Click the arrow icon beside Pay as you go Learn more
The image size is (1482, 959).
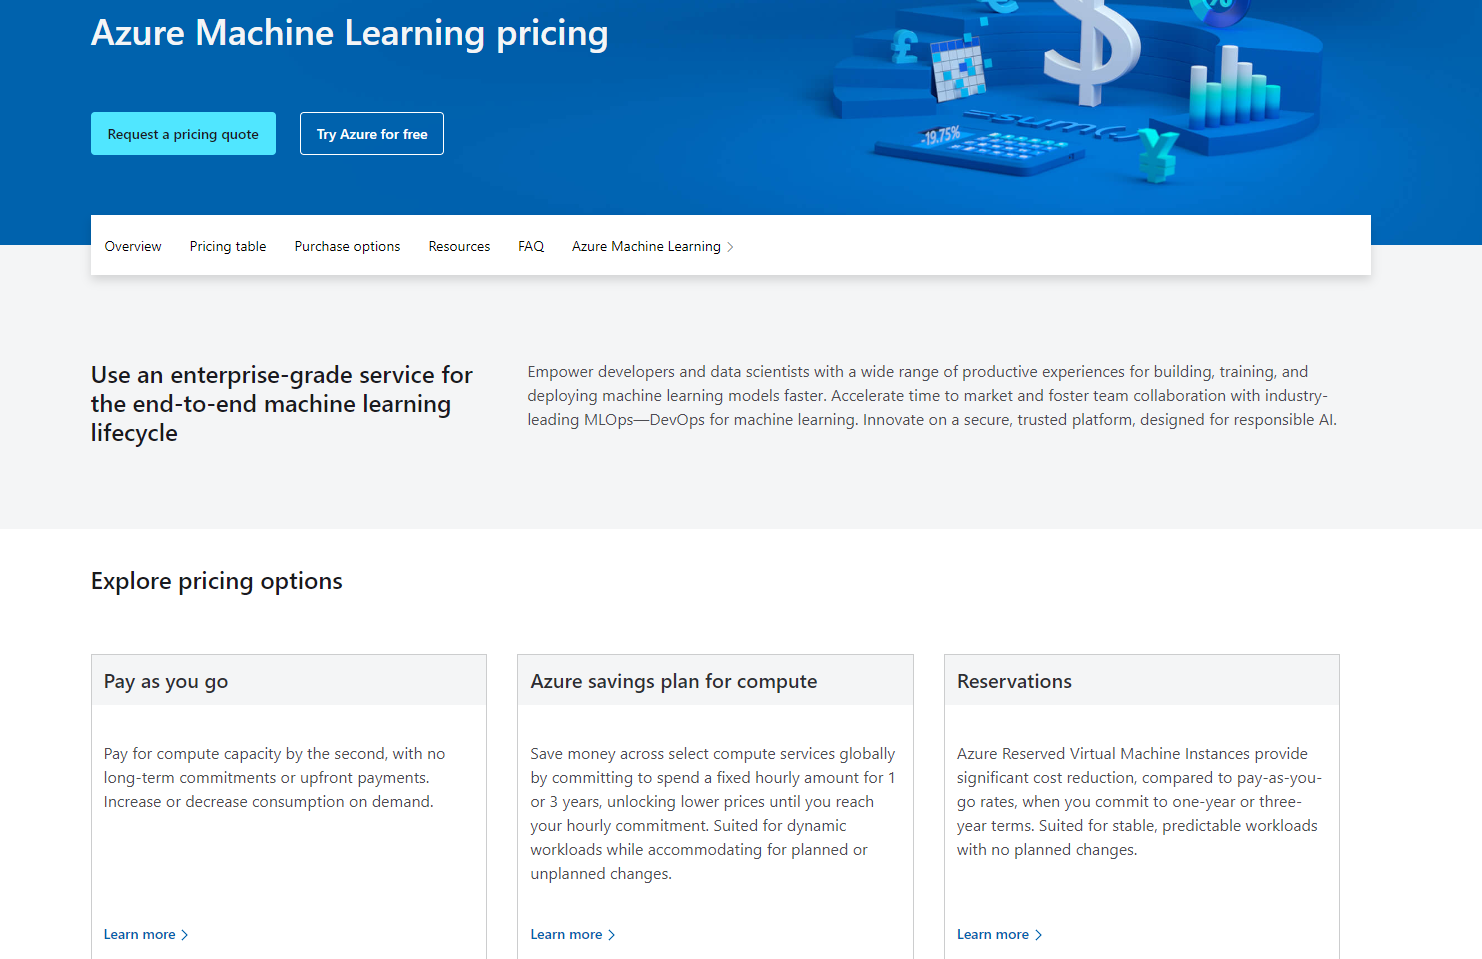(x=185, y=934)
